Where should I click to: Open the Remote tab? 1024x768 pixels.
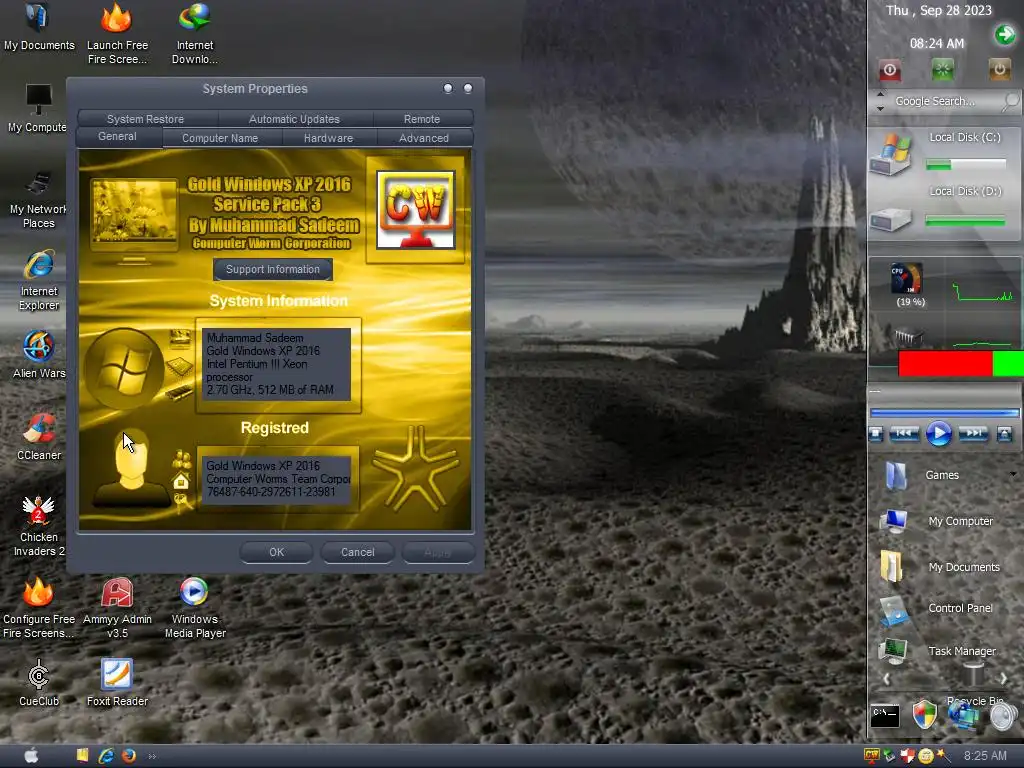tap(422, 119)
